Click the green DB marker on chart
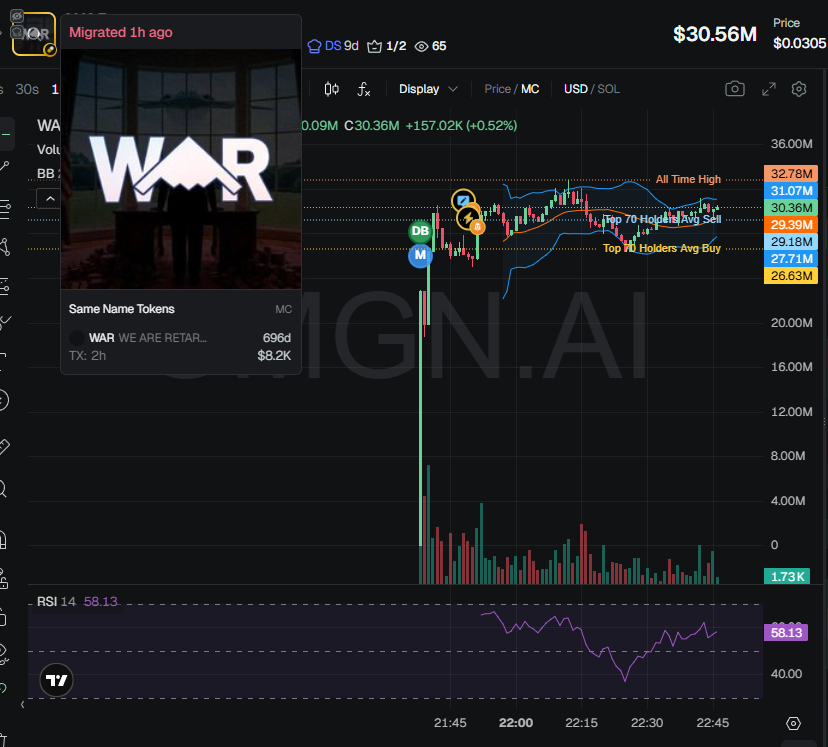 coord(420,231)
